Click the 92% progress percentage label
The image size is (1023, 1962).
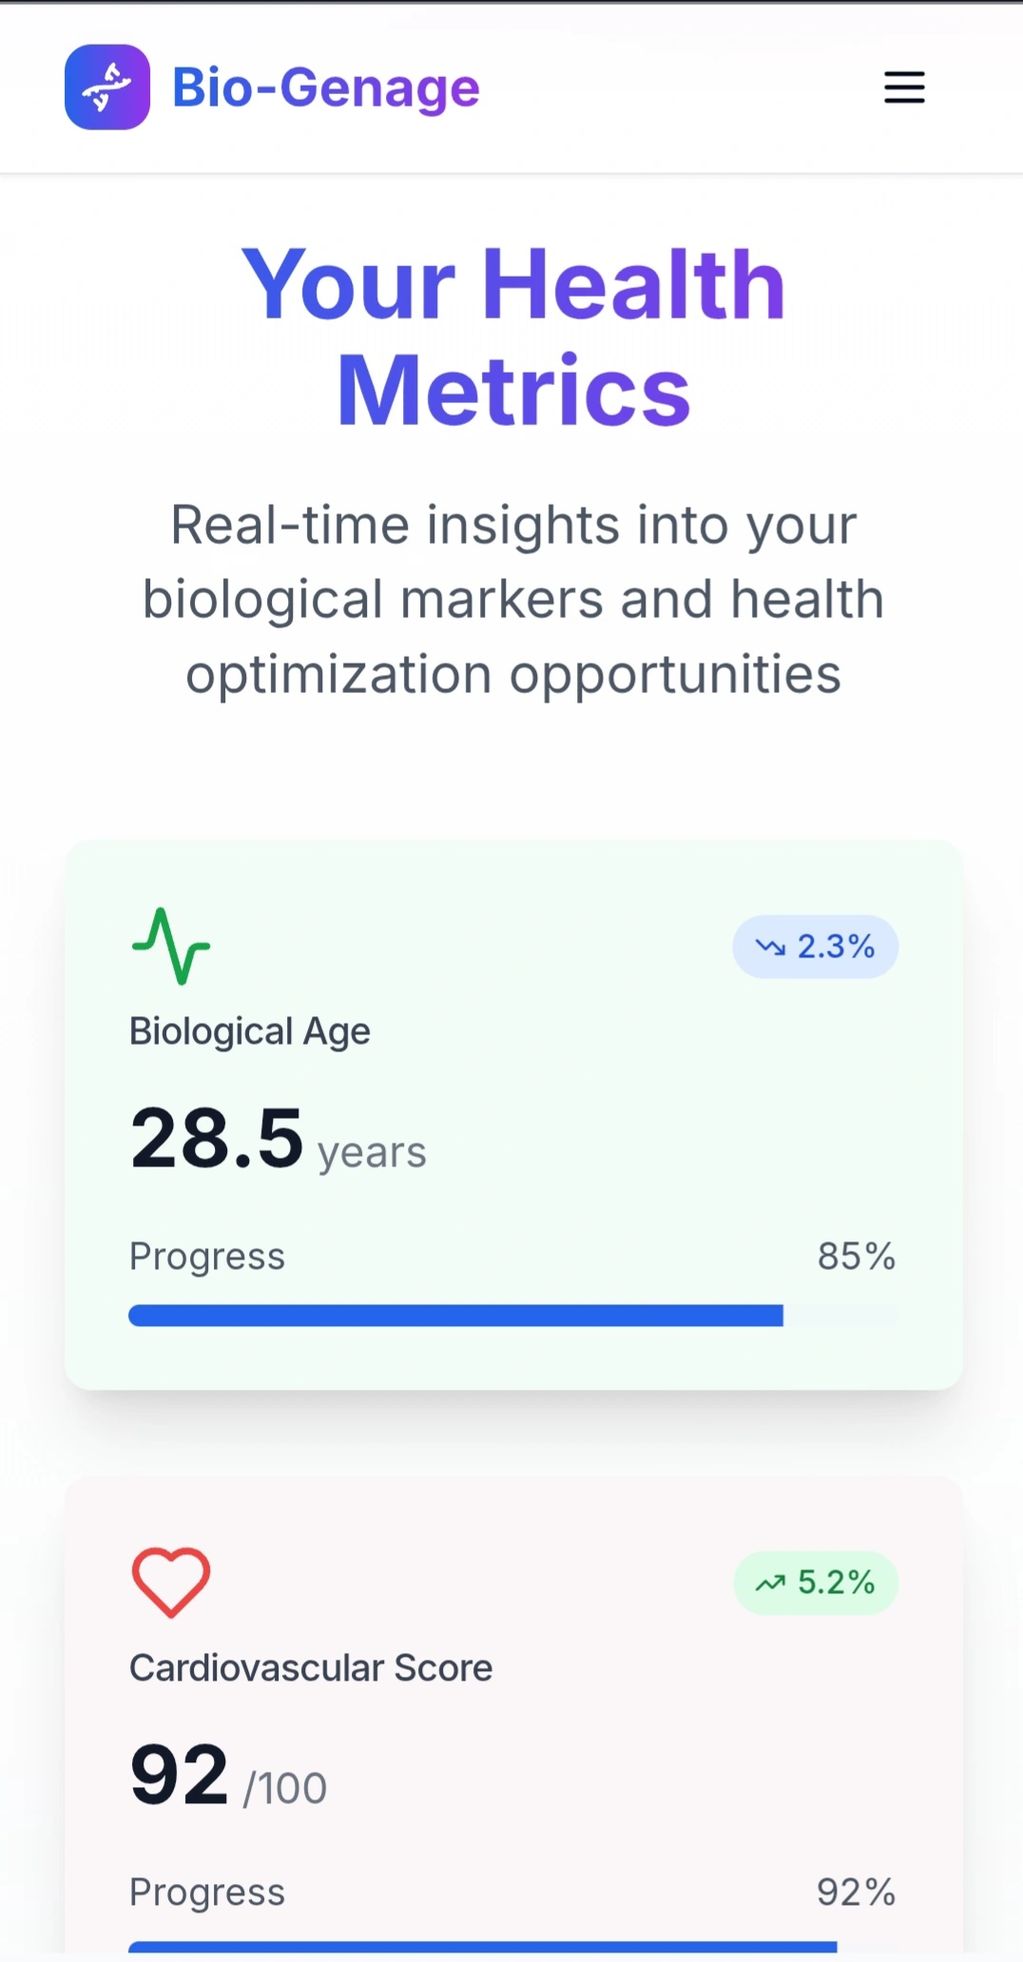click(x=856, y=1892)
